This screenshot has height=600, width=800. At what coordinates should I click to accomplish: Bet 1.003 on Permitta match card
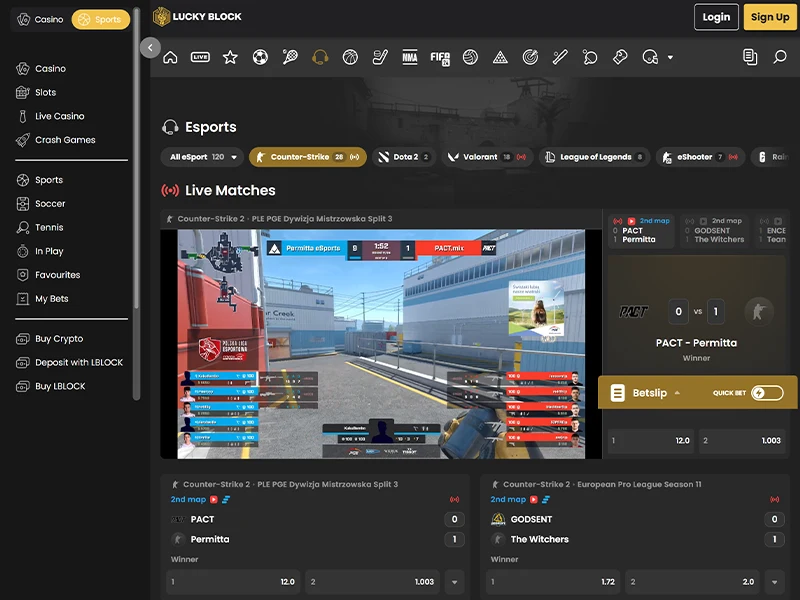tap(372, 582)
